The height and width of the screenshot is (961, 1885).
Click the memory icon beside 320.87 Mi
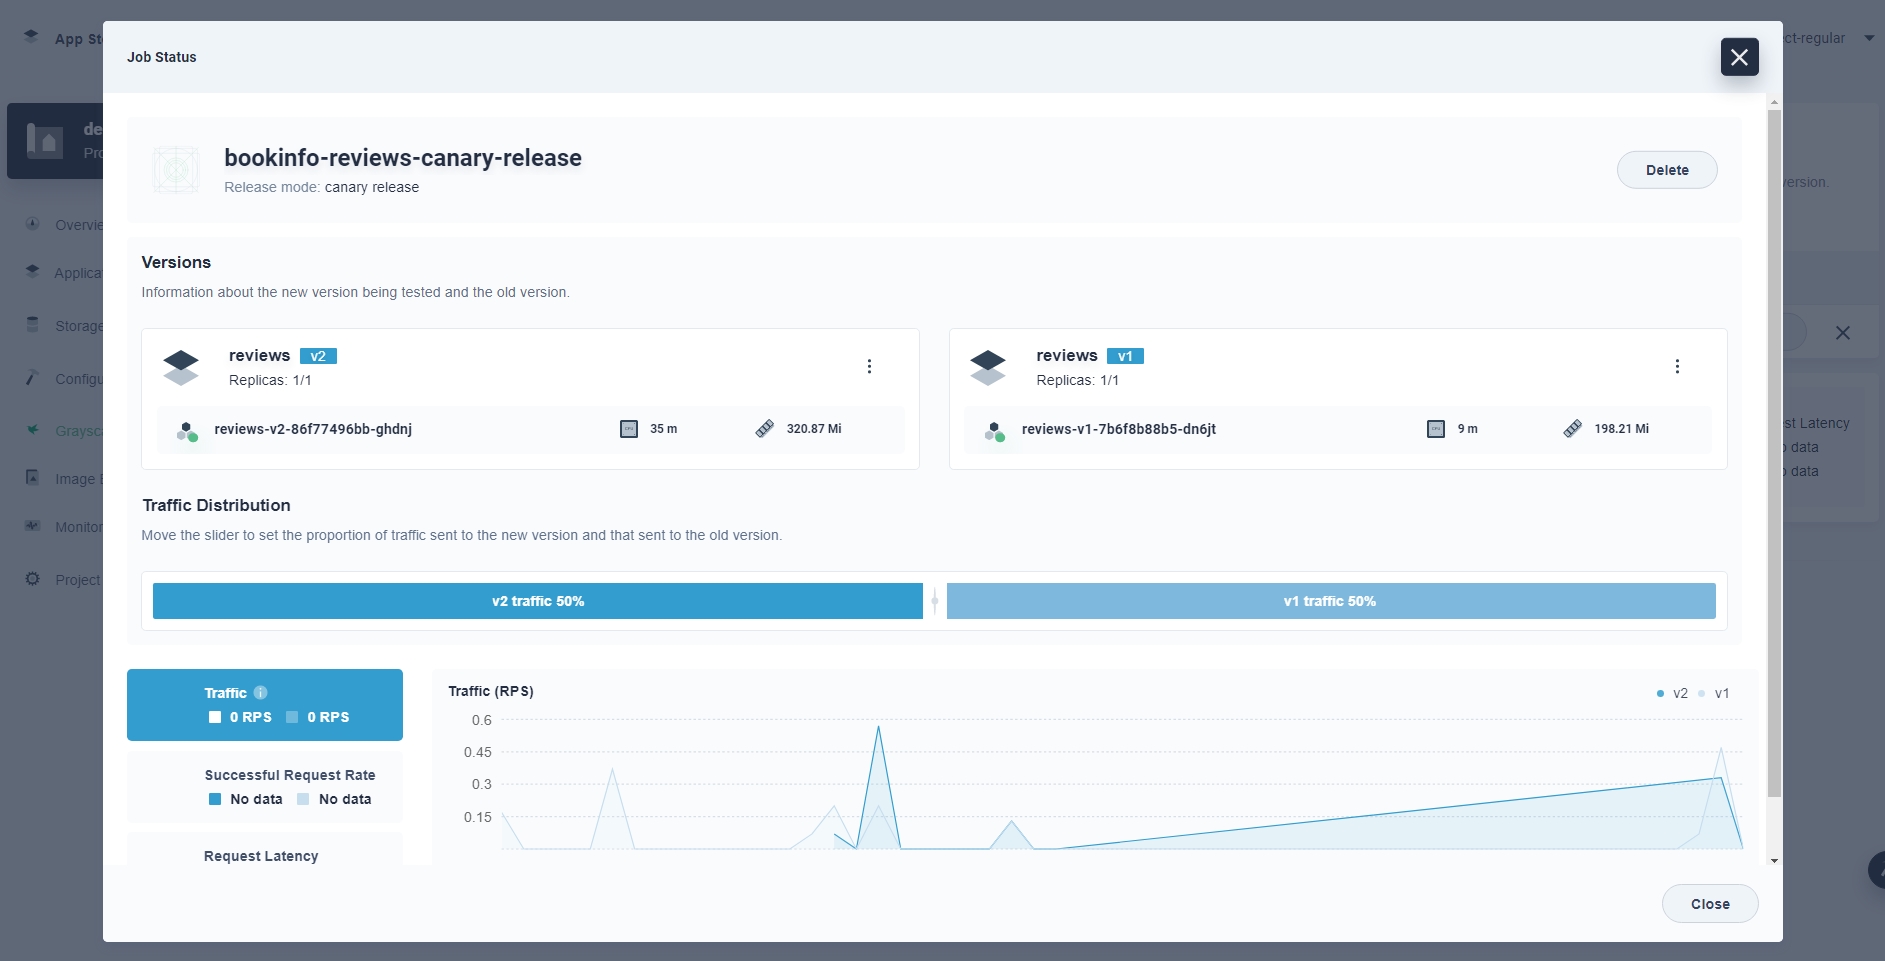tap(765, 429)
